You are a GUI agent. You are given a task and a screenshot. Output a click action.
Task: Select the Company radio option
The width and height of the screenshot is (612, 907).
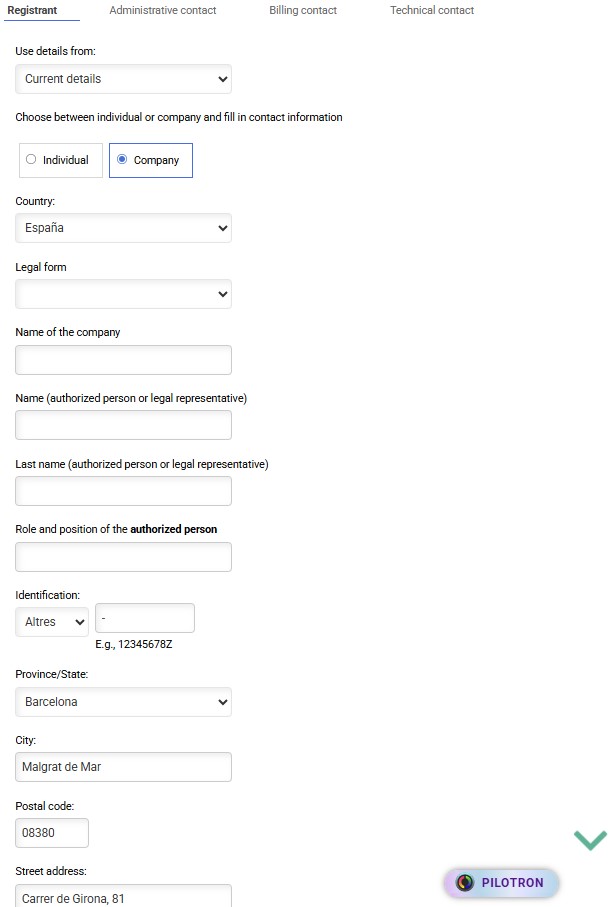pyautogui.click(x=123, y=160)
